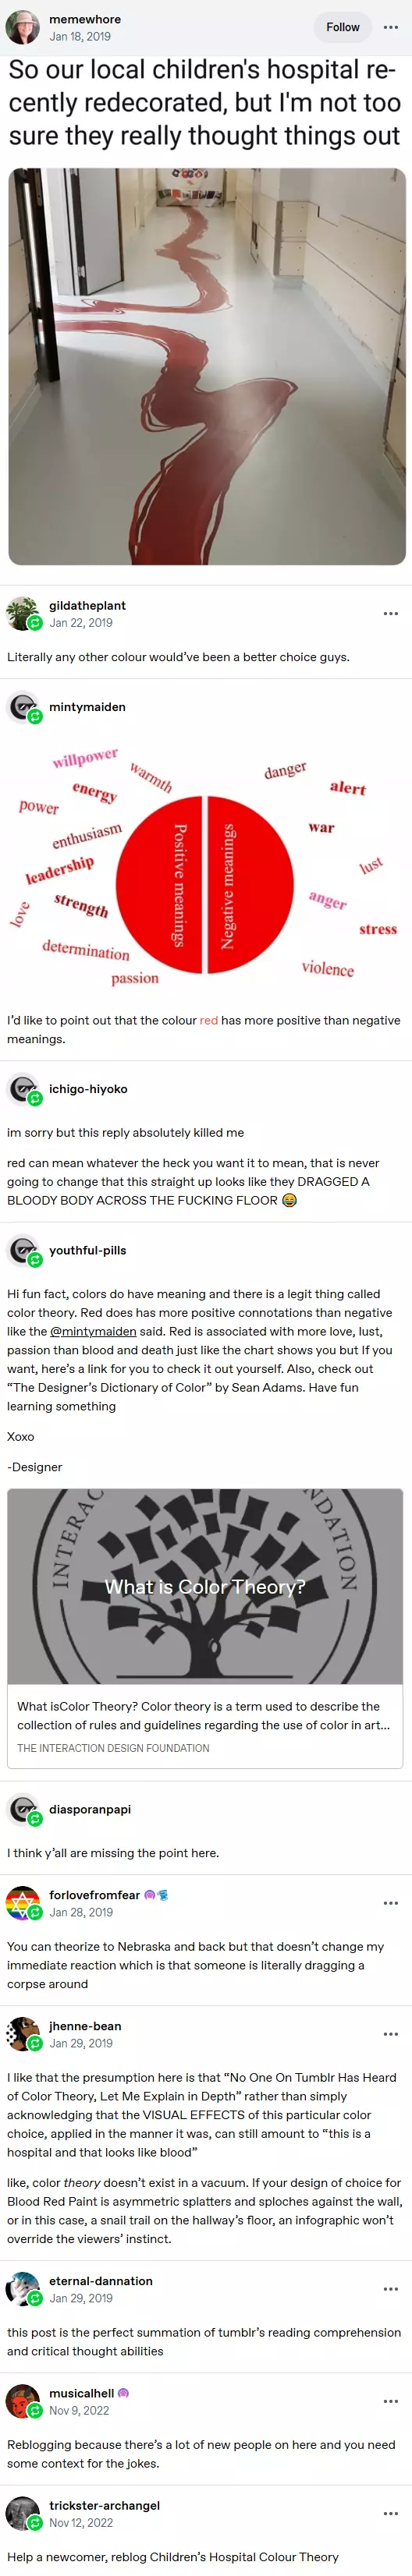Click gildatheplant's plant avatar
The image size is (412, 2576).
(23, 613)
